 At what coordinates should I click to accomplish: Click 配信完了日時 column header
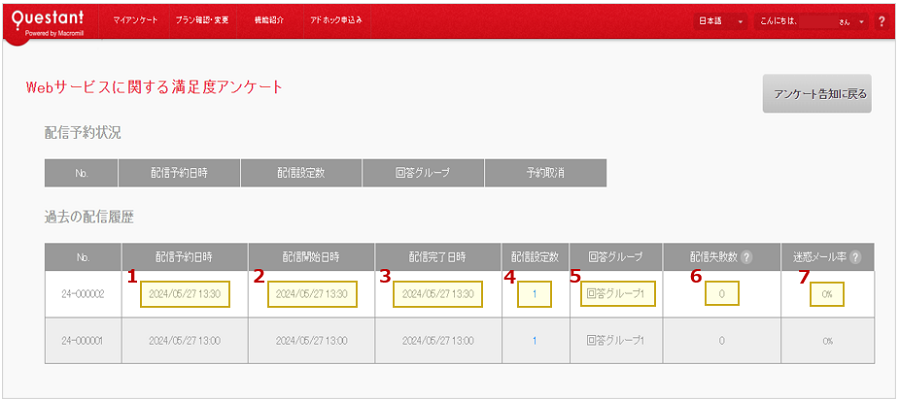438,257
